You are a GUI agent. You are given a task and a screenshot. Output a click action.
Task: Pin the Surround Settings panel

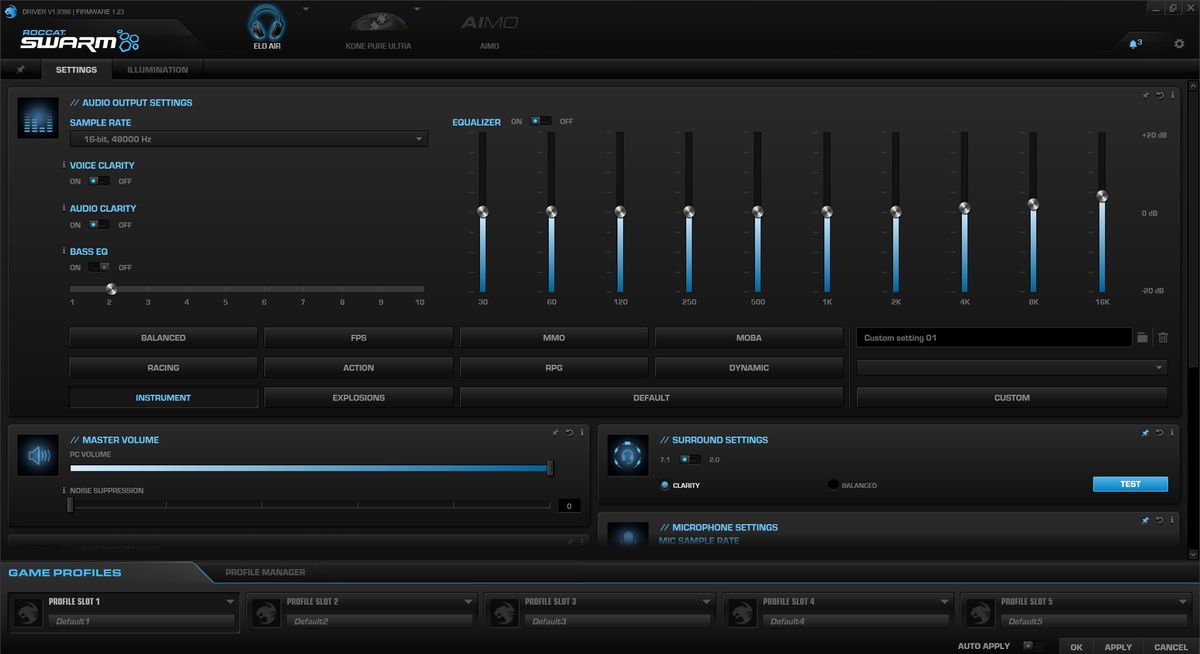(x=1146, y=433)
